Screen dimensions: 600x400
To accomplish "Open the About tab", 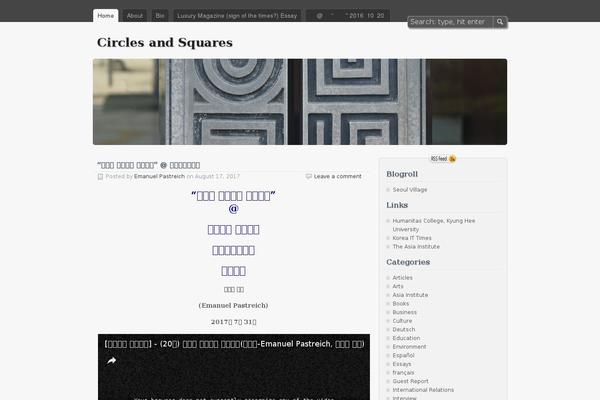I will 135,16.
